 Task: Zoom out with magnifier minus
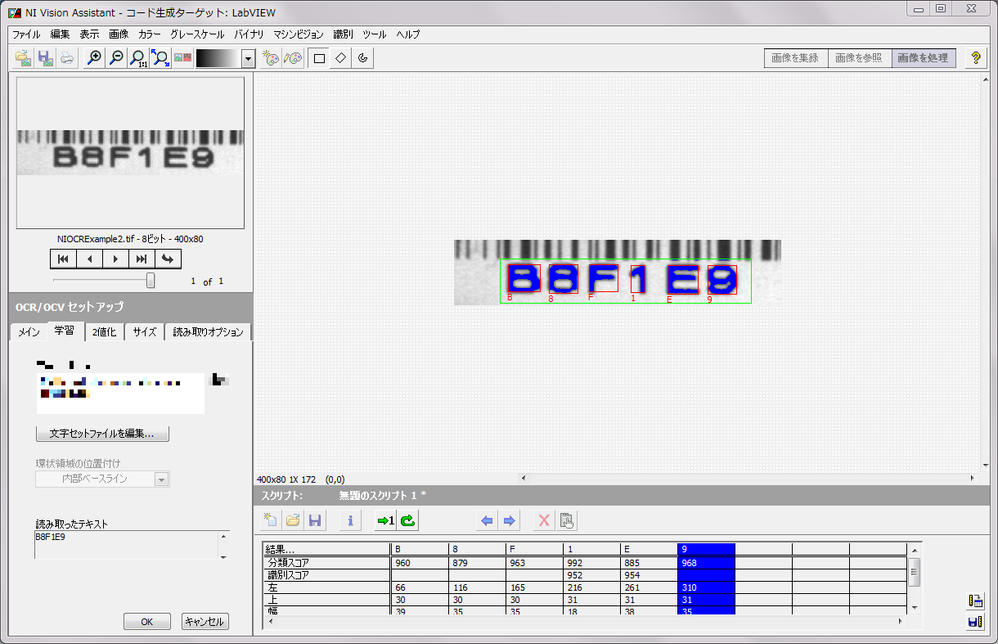click(116, 58)
